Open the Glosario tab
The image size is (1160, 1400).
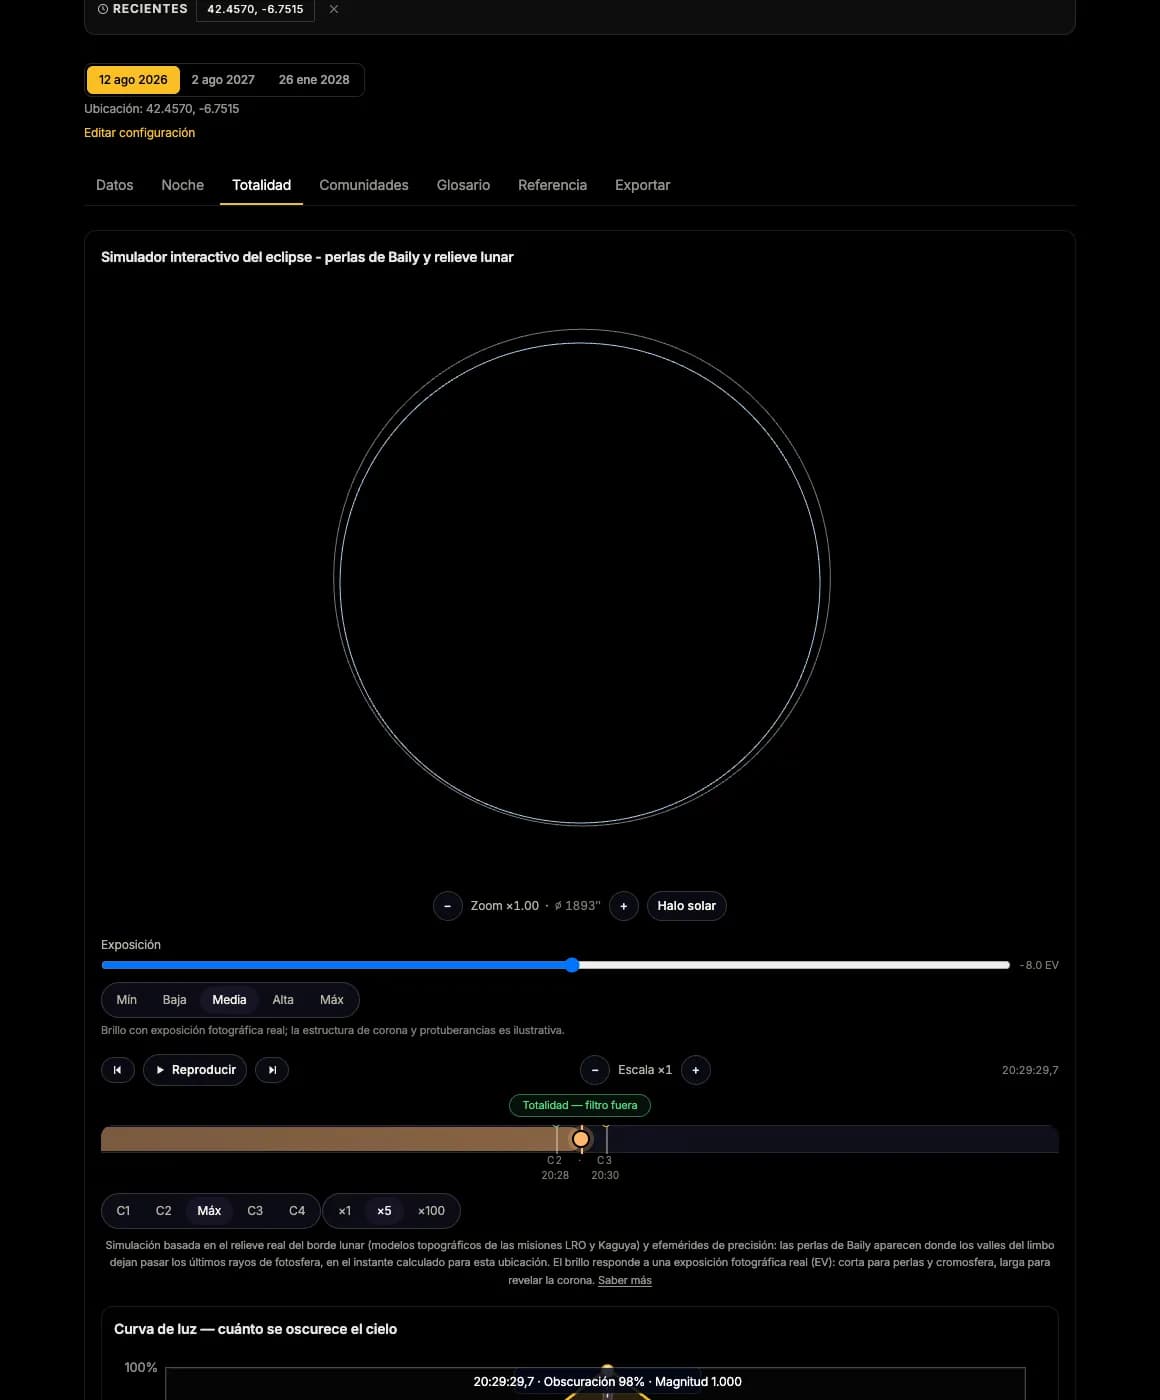coord(463,185)
